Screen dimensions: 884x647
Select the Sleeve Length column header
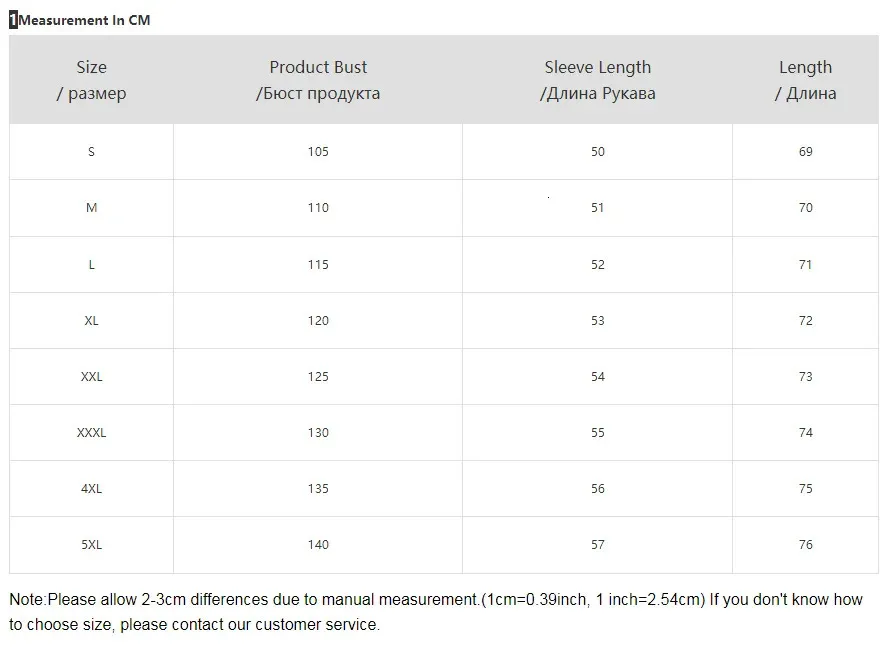pos(597,80)
